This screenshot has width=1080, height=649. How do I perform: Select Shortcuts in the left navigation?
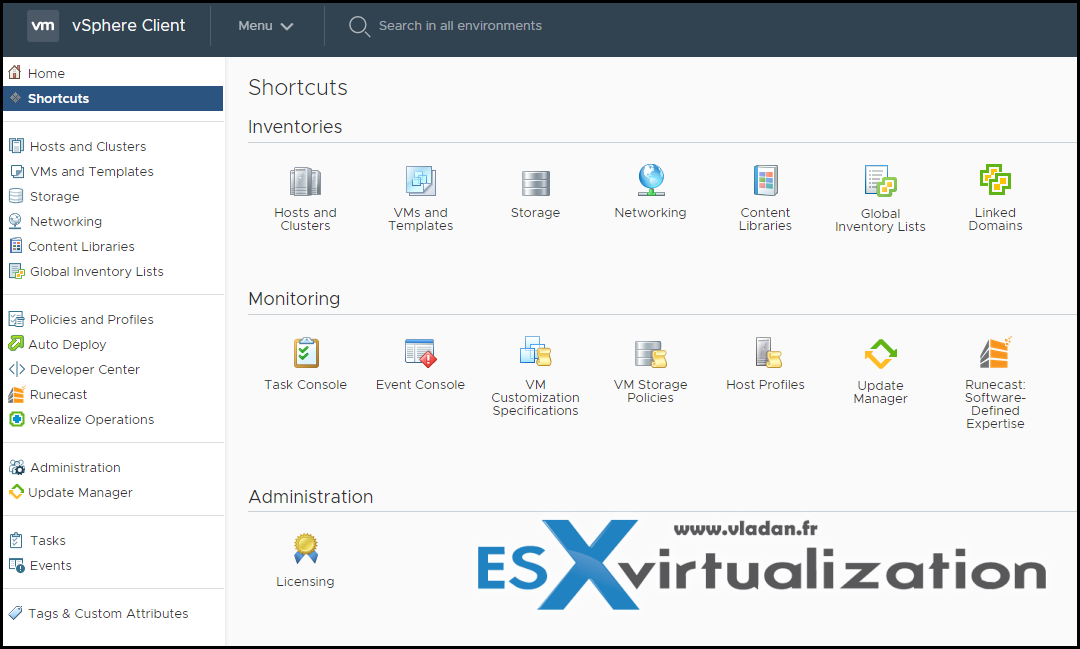click(x=58, y=98)
